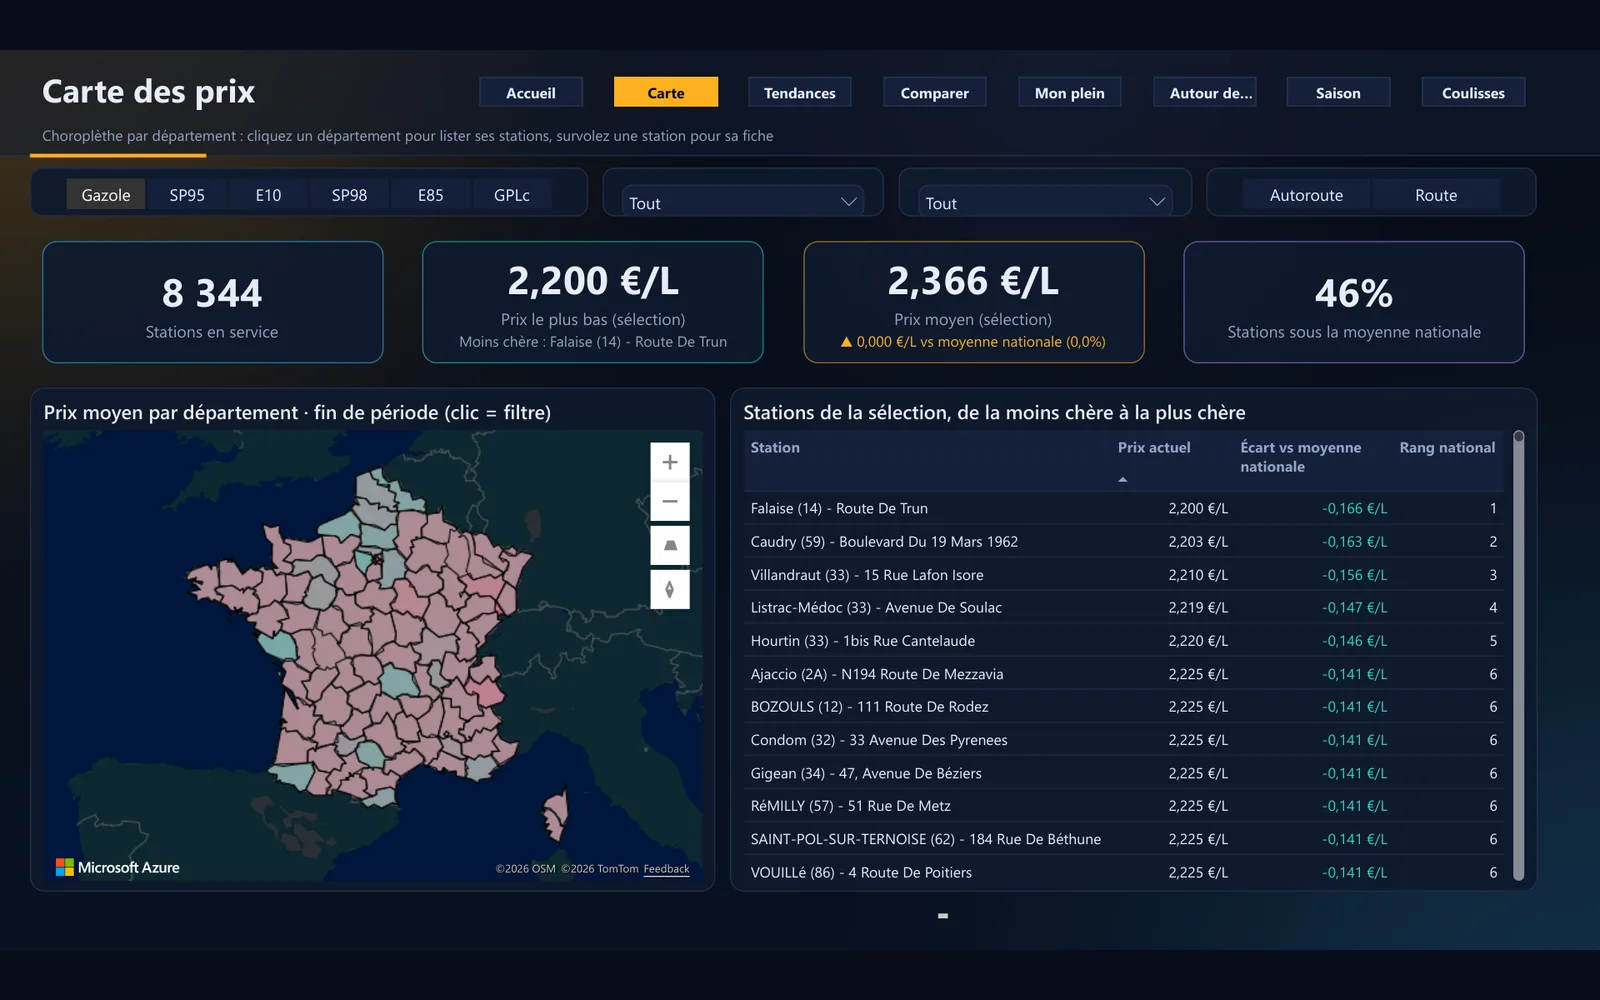Filter stations by Route
The height and width of the screenshot is (1000, 1600).
pyautogui.click(x=1436, y=195)
